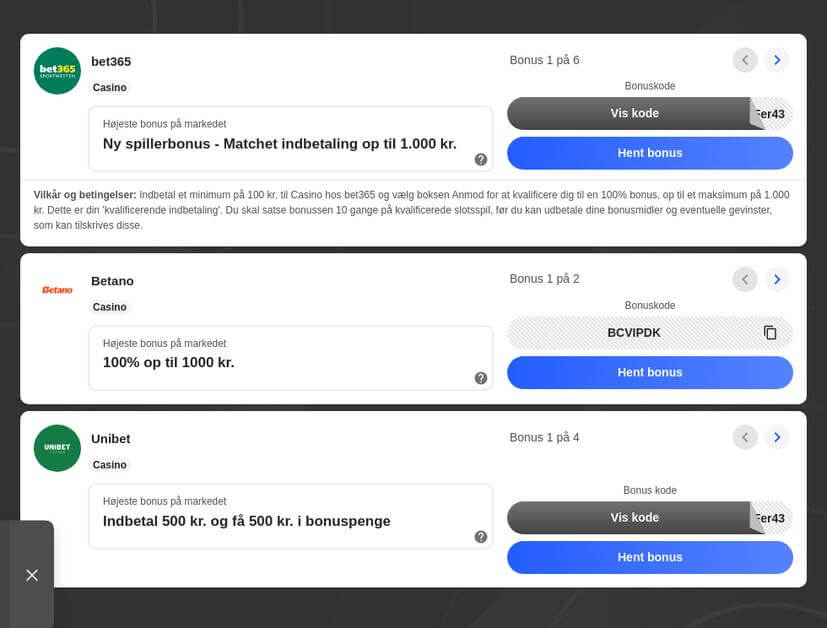Close the bottom-left overlay panel
The image size is (827, 628).
(x=32, y=575)
